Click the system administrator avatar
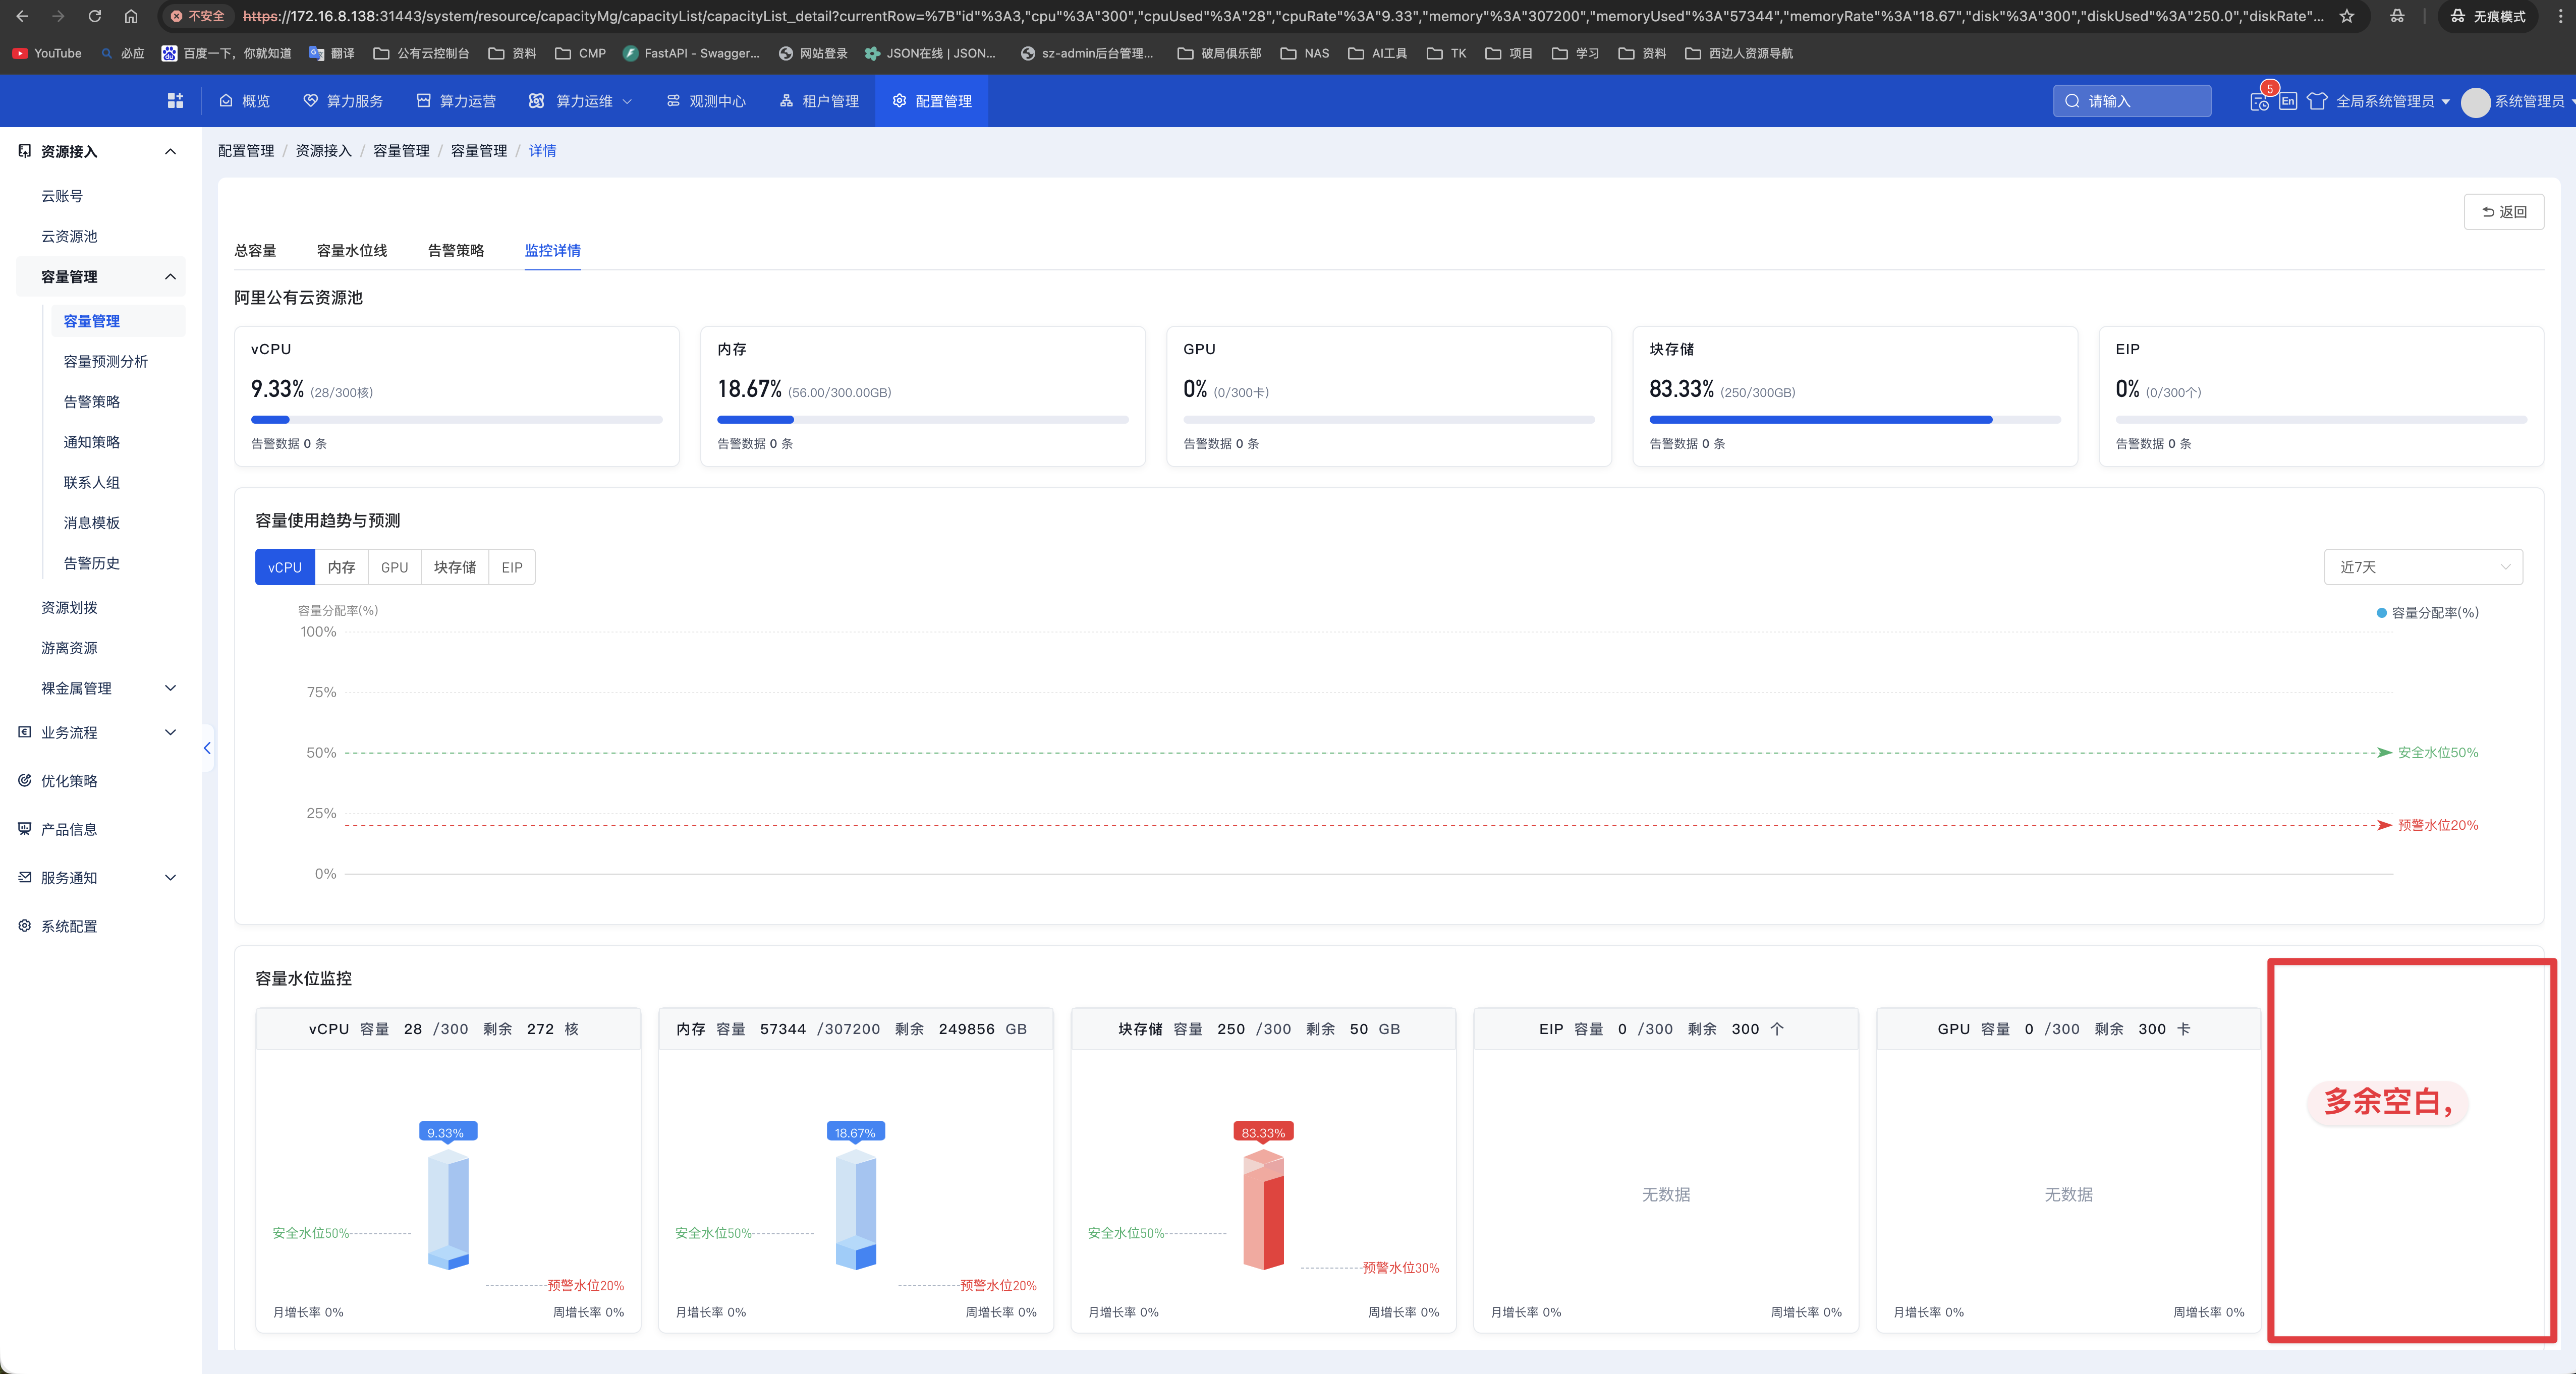The image size is (2576, 1374). [x=2475, y=102]
